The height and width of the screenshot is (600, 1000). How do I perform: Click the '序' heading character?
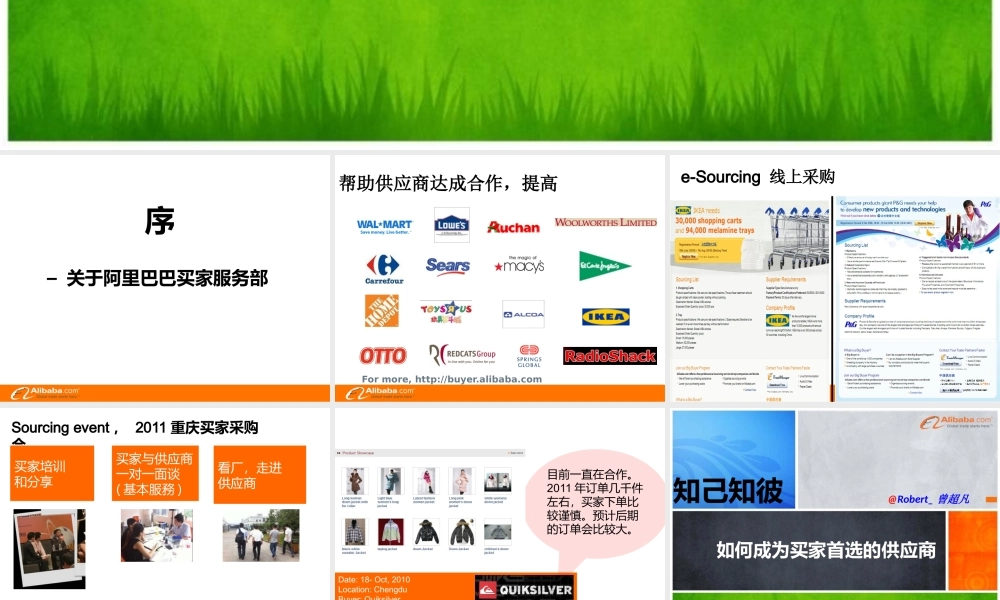coord(159,222)
